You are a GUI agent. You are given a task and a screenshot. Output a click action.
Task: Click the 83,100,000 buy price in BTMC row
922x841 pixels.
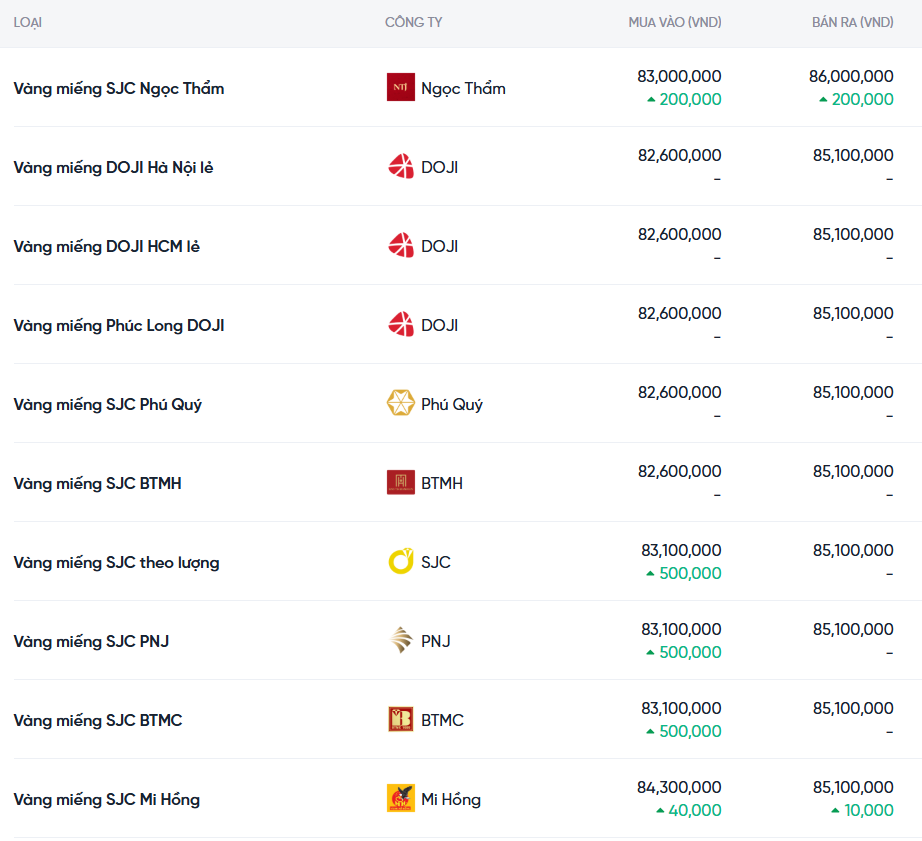681,708
